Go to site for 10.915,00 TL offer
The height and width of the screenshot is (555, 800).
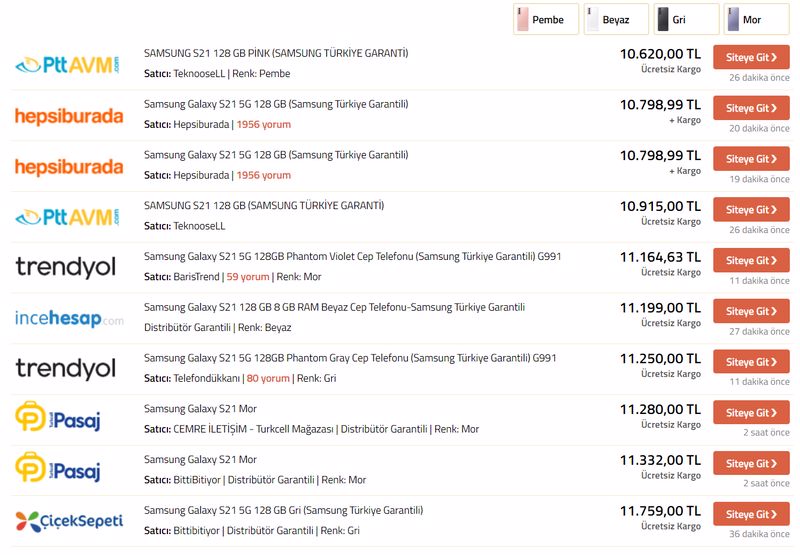751,210
